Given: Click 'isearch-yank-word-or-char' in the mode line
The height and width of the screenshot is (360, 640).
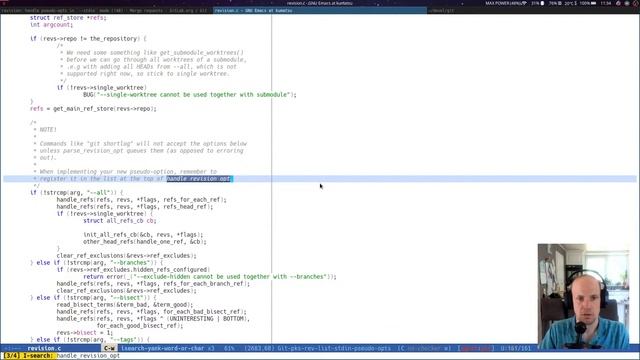Looking at the screenshot, I should [x=163, y=348].
